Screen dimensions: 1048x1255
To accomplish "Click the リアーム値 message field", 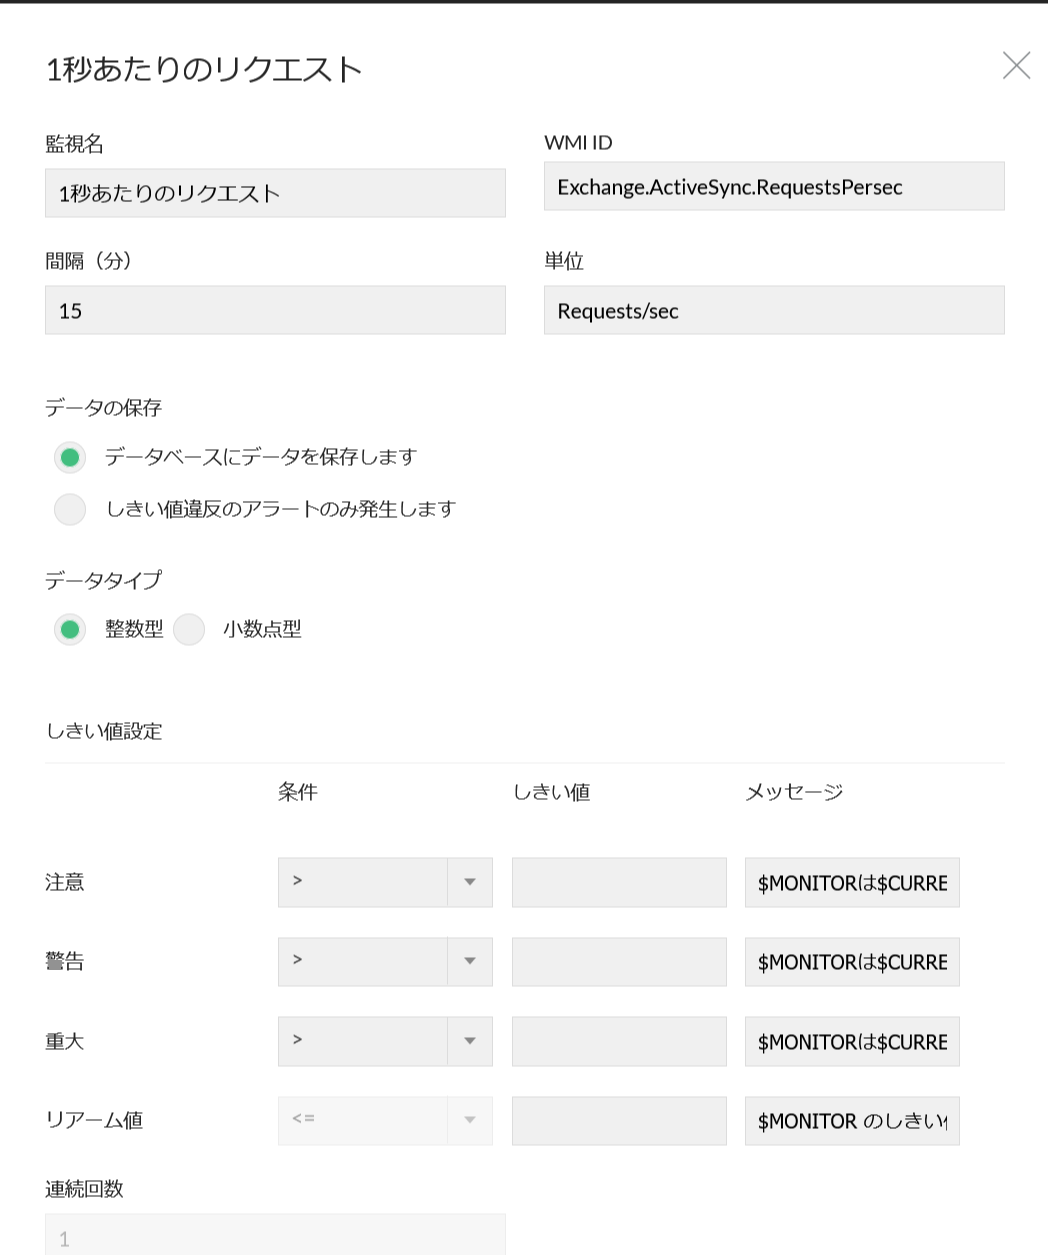I will [852, 1121].
